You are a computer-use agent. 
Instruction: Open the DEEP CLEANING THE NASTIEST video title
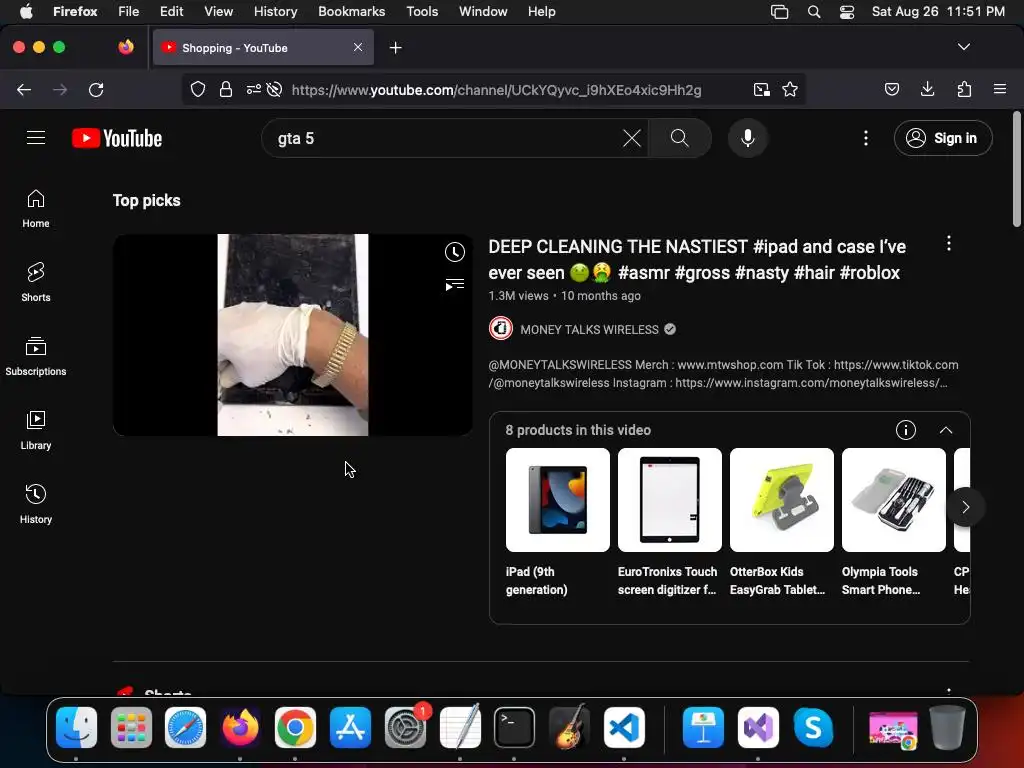click(697, 260)
